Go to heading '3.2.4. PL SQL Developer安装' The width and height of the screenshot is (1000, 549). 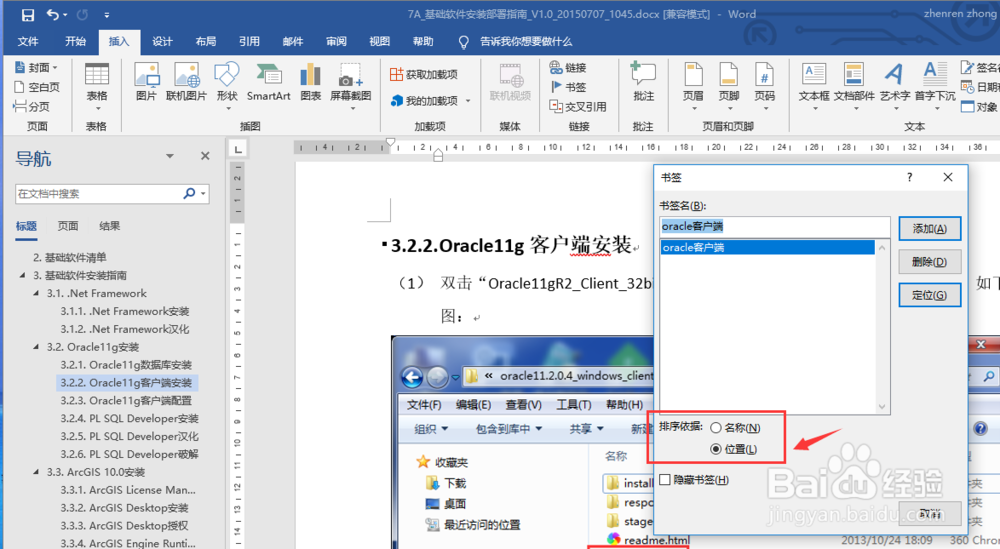point(129,418)
